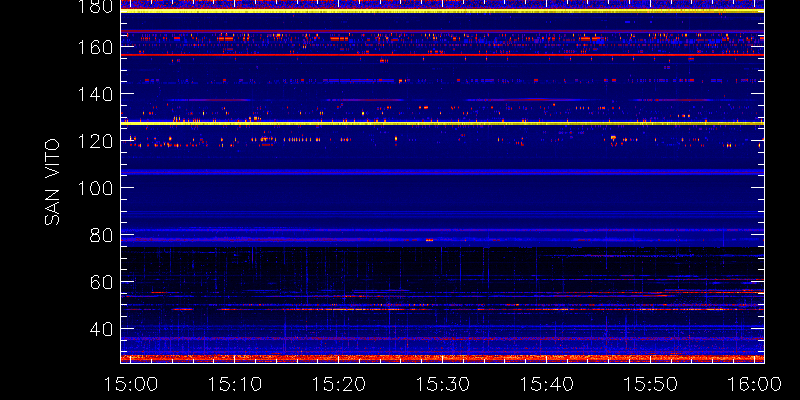Click the 60 frequency axis label
Screen dimensions: 800x400
(x=101, y=282)
